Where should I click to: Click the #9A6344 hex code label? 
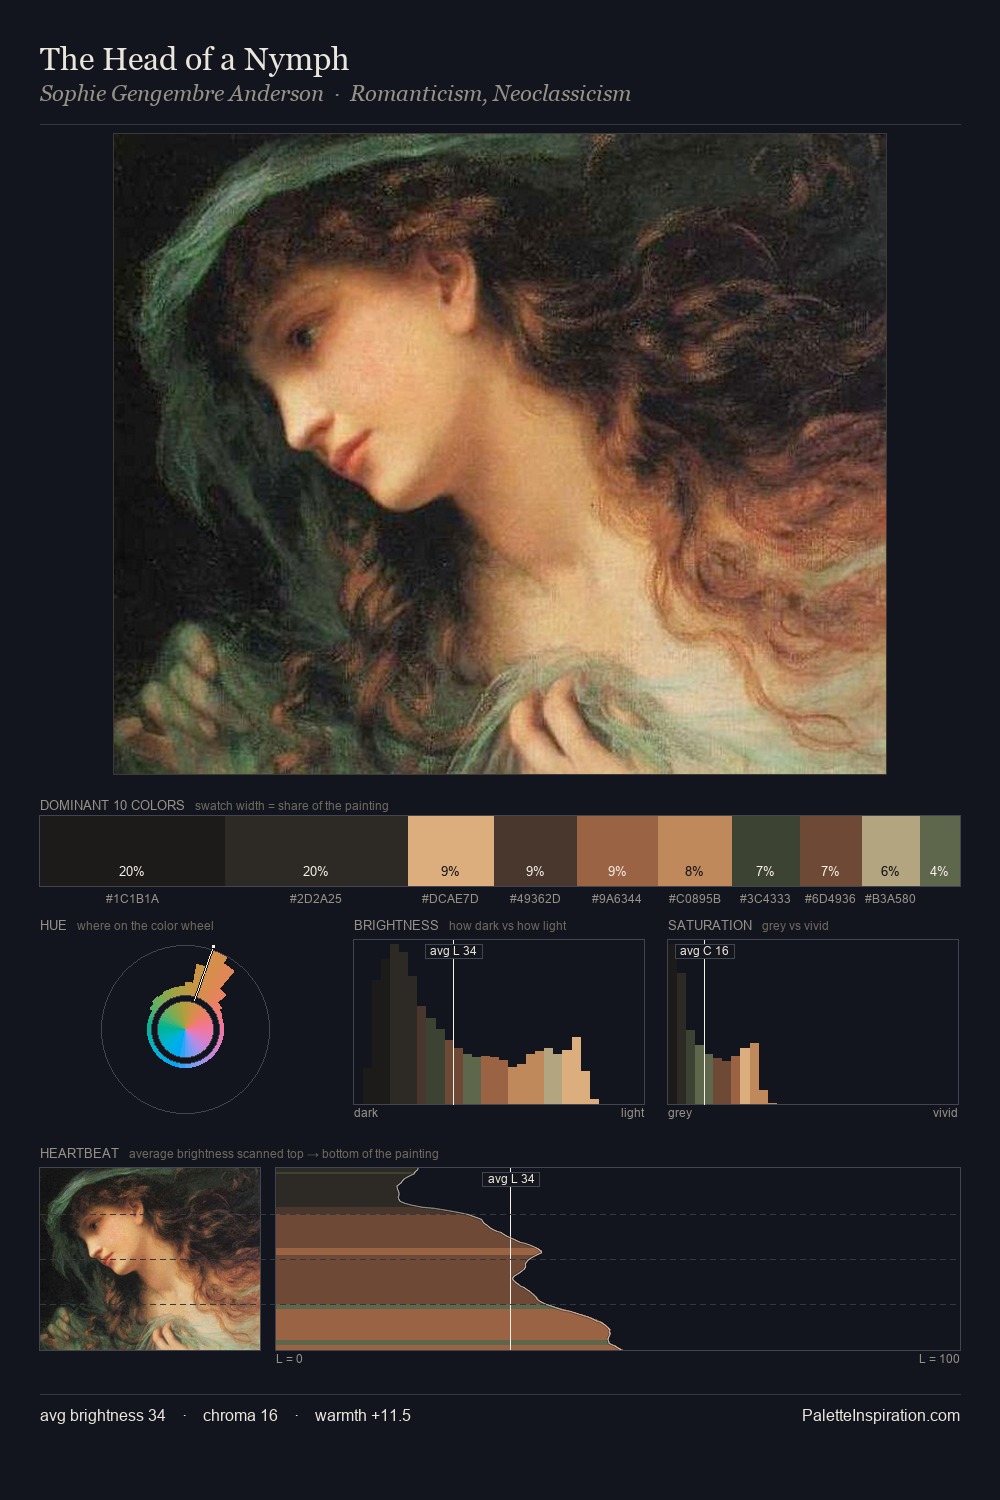coord(617,899)
